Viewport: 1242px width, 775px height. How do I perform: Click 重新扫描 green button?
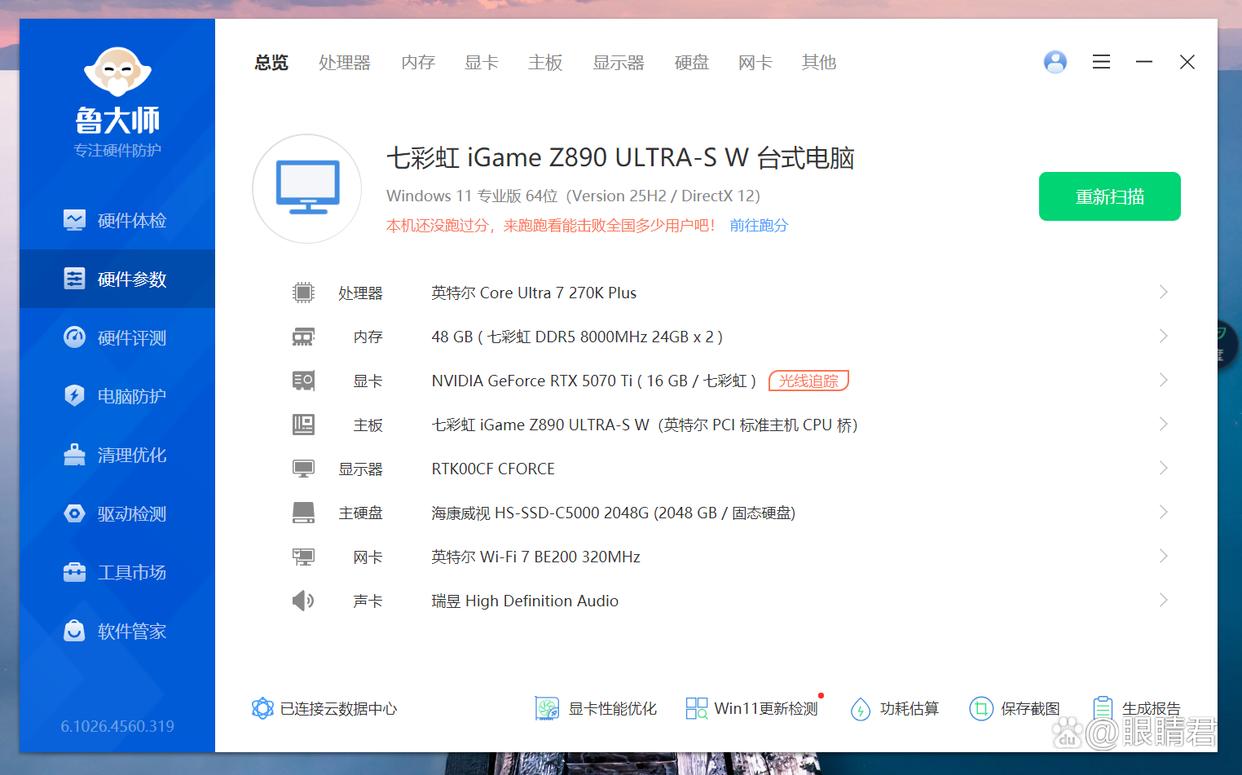pos(1110,196)
